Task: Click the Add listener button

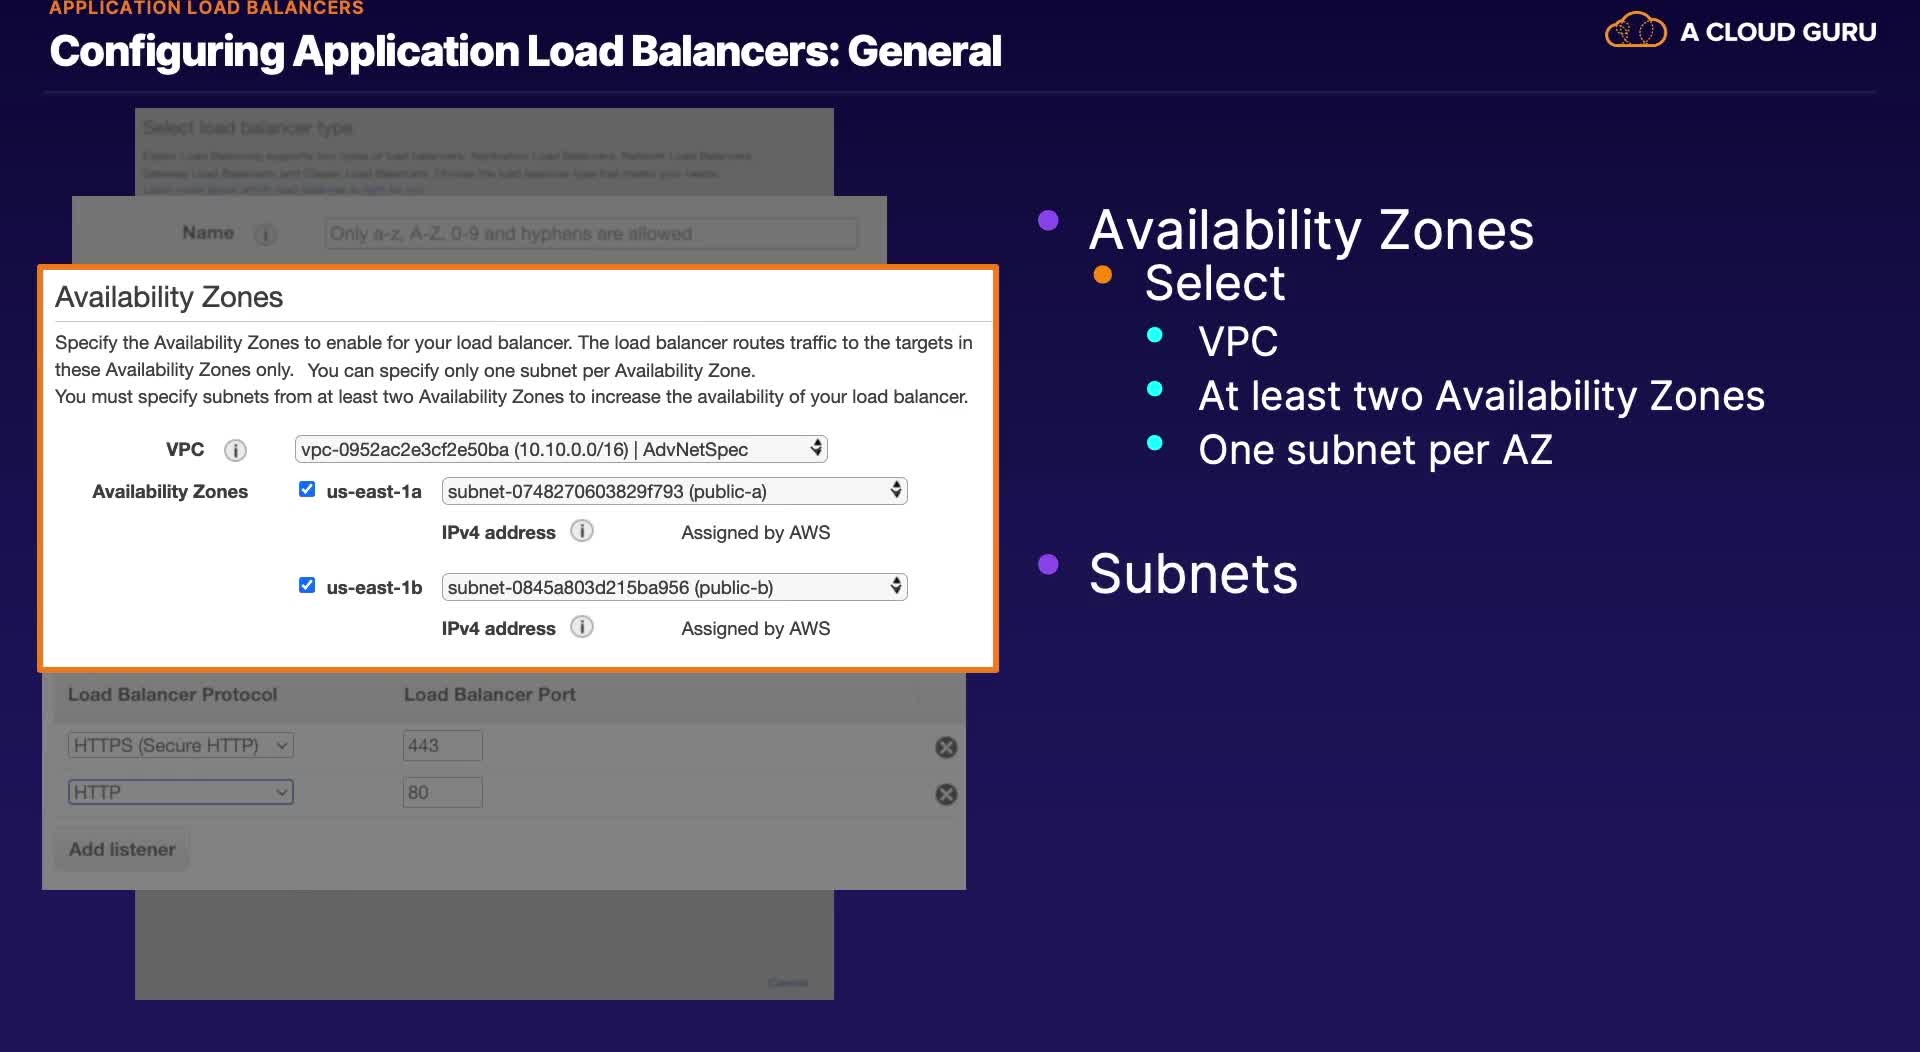Action: (122, 849)
